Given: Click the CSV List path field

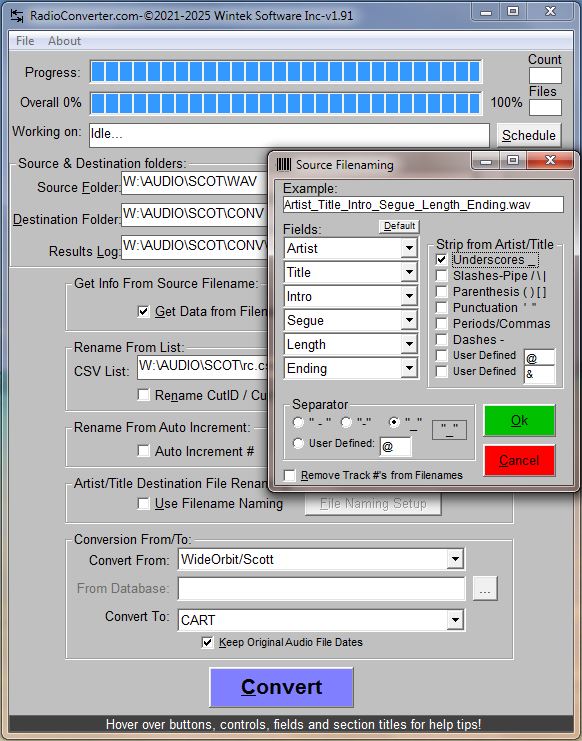Looking at the screenshot, I should point(202,367).
